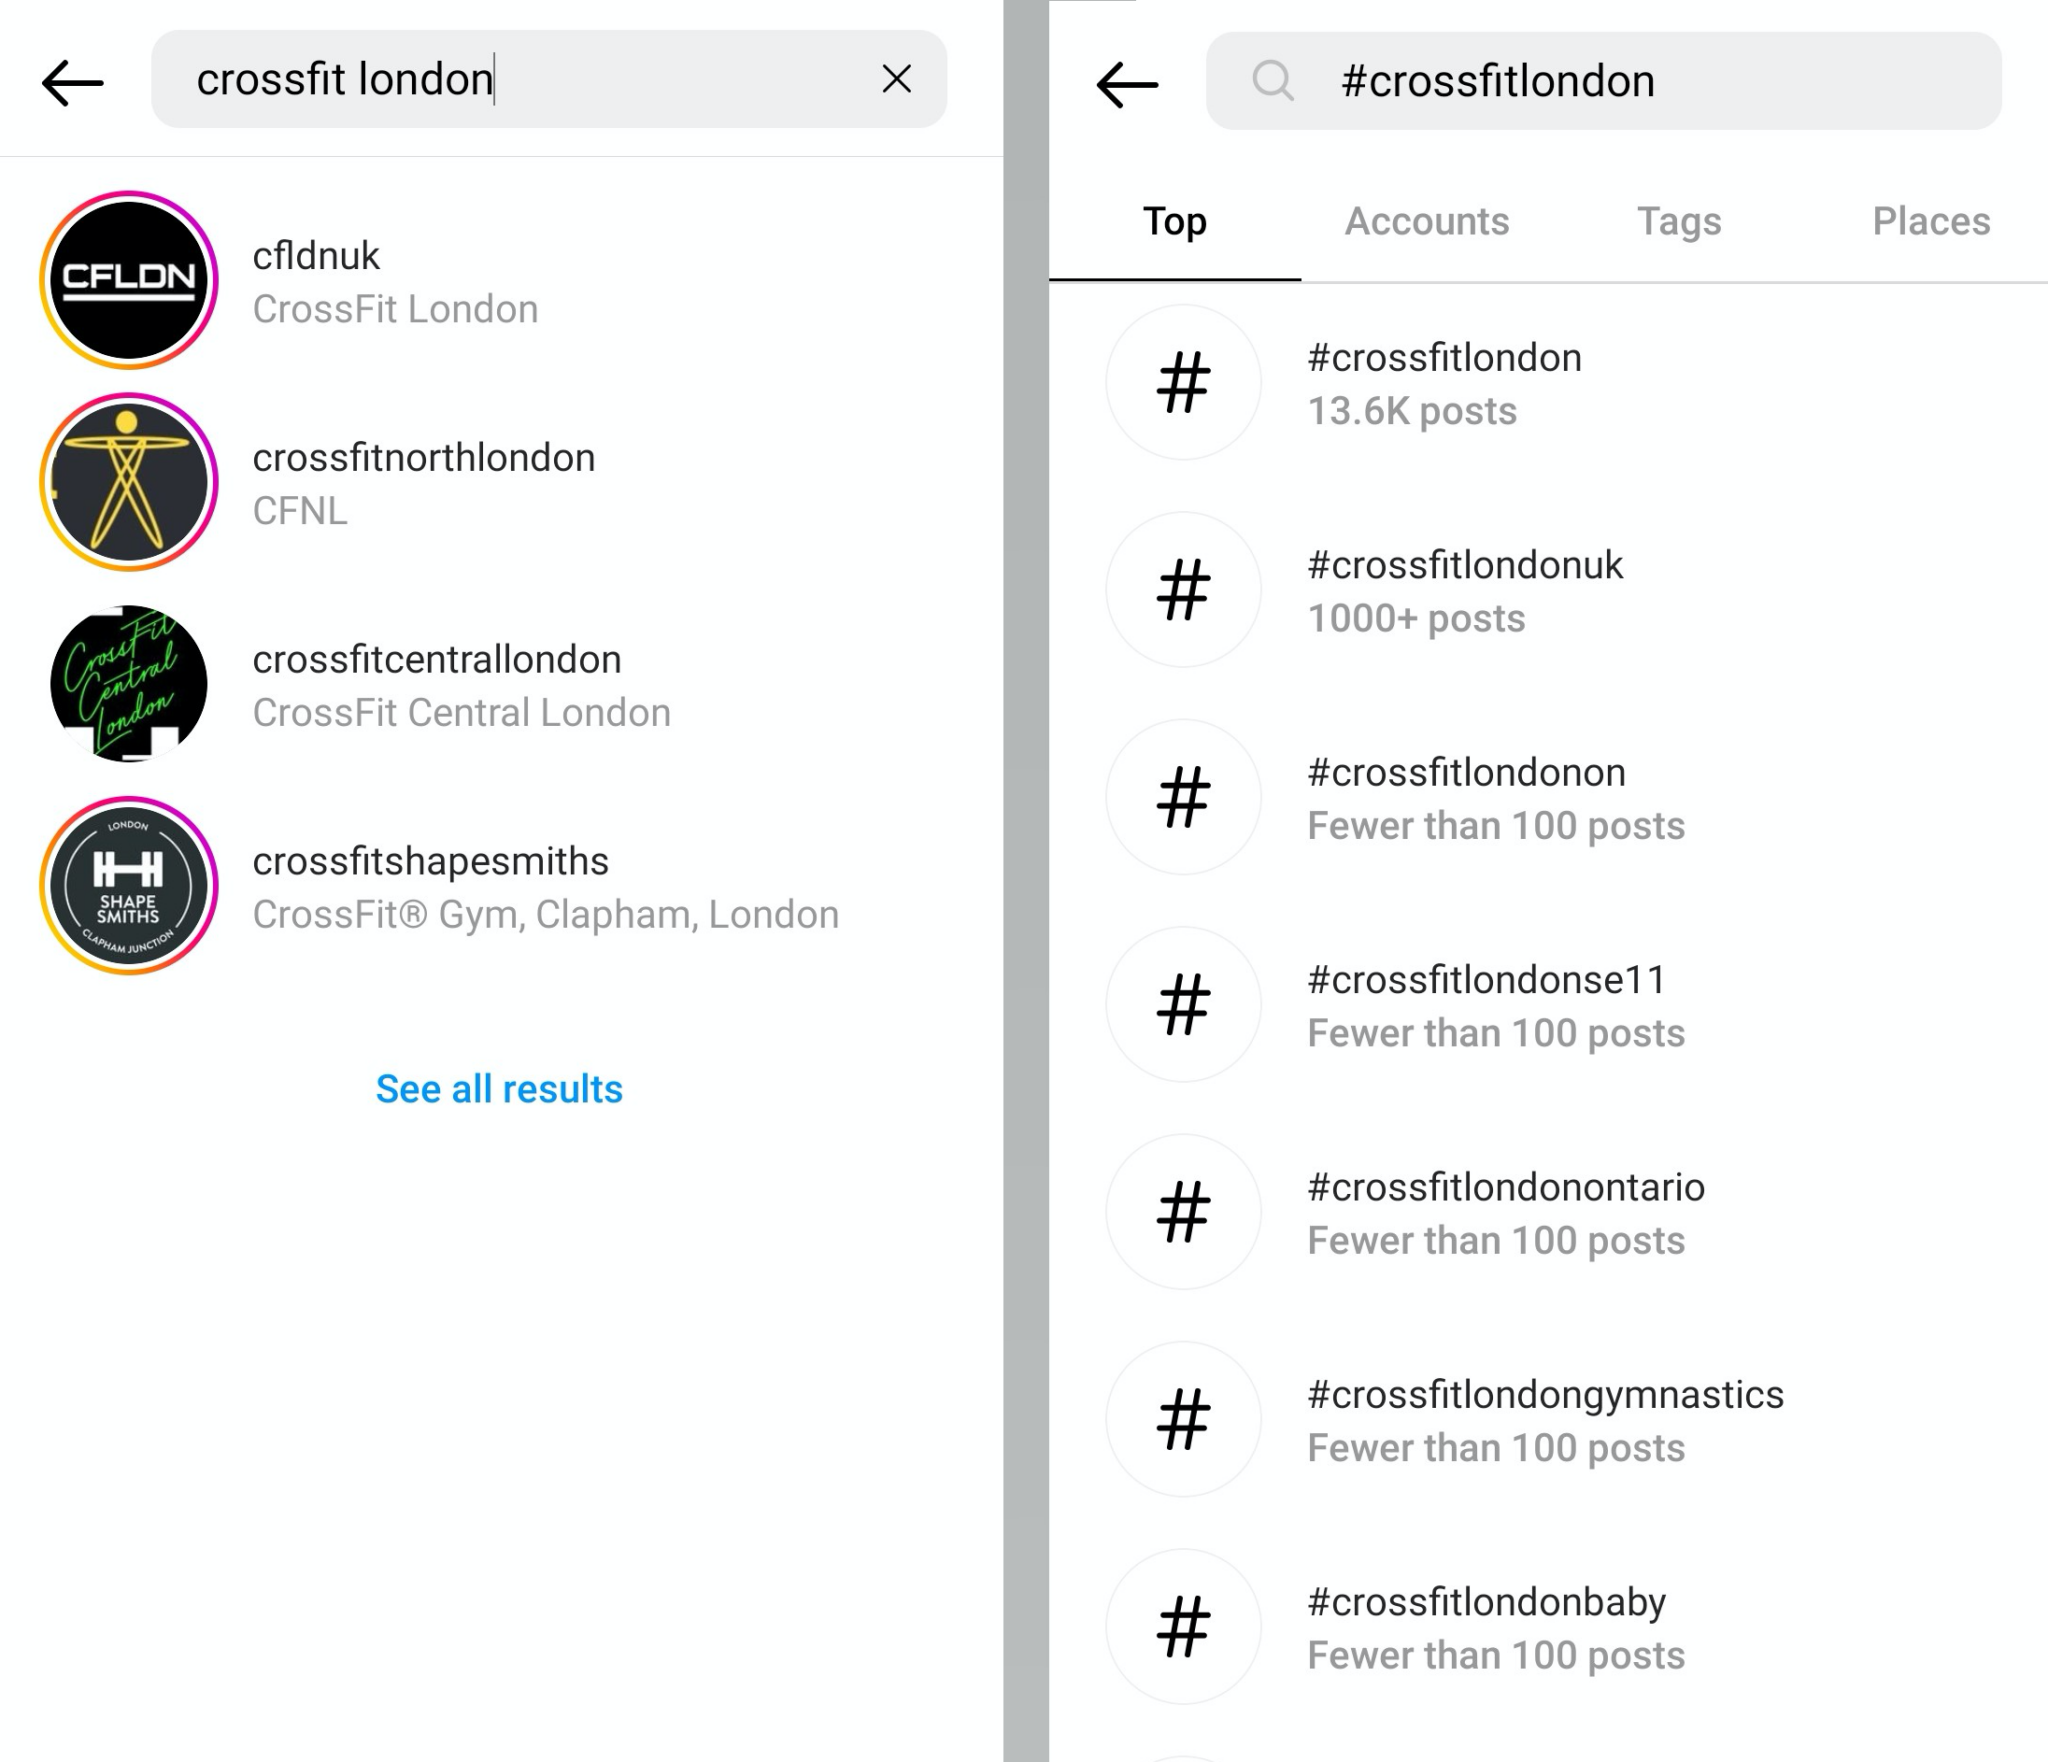Image resolution: width=2048 pixels, height=1762 pixels.
Task: Open the crossfitnorthlondon avatar
Action: [x=129, y=482]
